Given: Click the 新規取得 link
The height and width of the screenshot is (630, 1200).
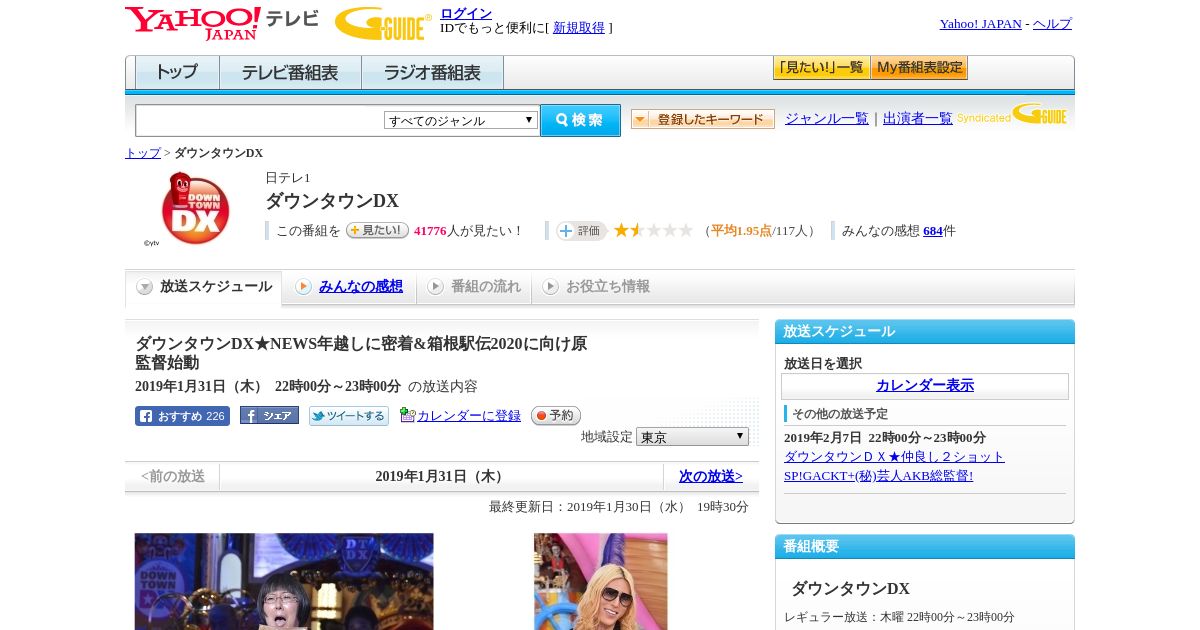Looking at the screenshot, I should tap(579, 28).
